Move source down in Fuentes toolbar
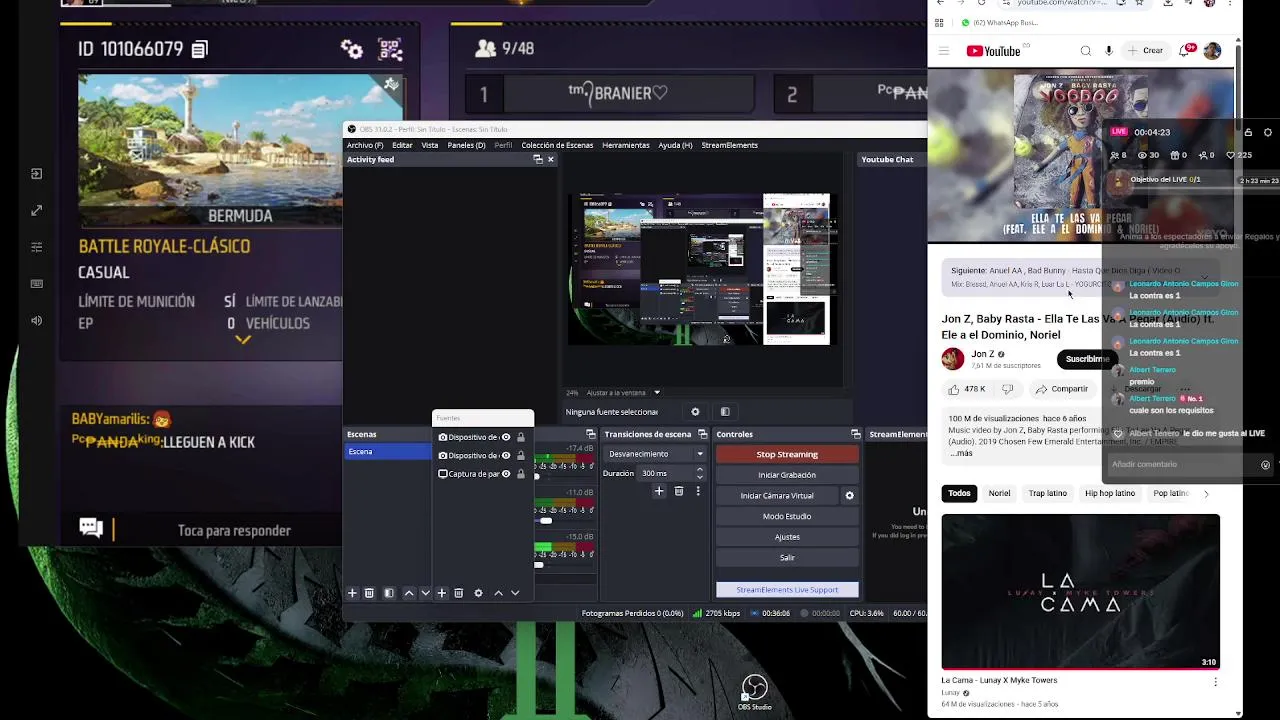The image size is (1280, 720). (x=515, y=593)
